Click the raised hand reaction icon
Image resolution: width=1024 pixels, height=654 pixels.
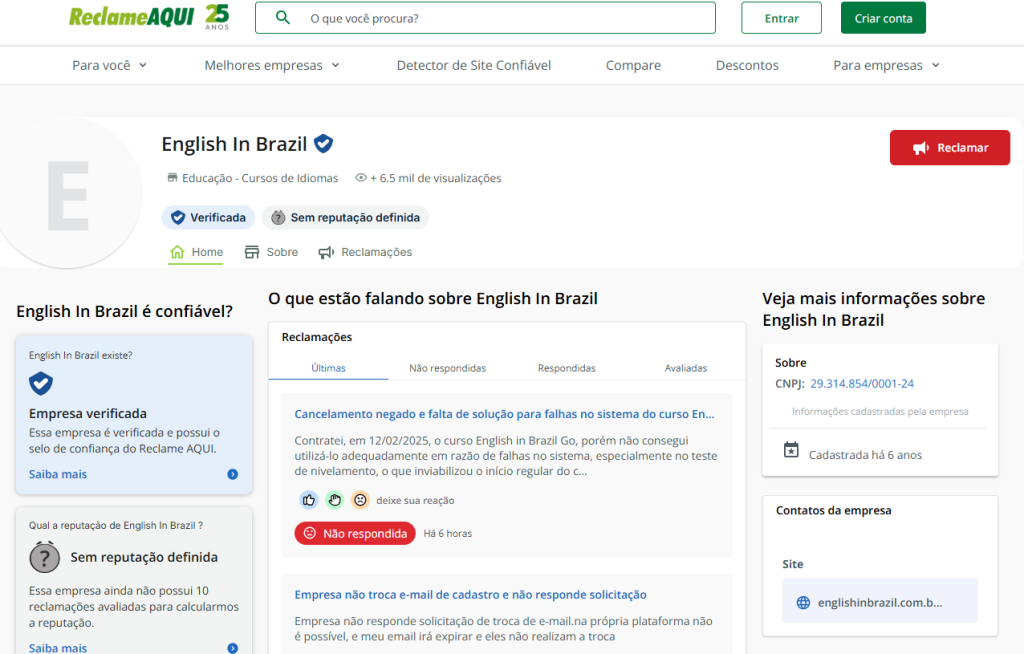point(334,500)
